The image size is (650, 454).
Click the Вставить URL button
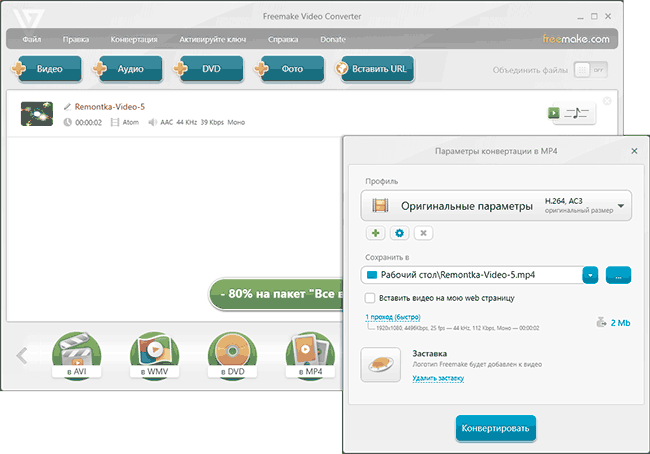coord(375,69)
